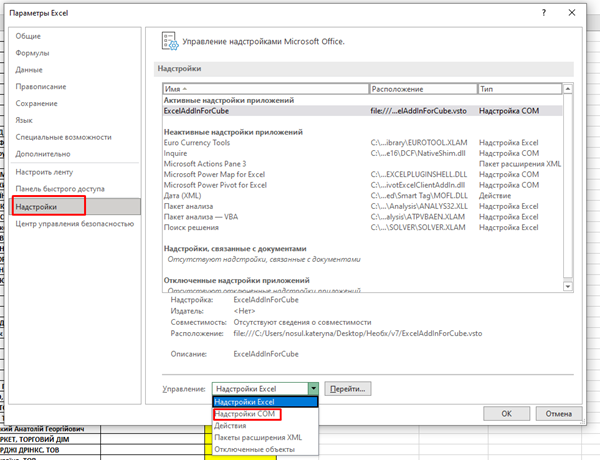The width and height of the screenshot is (600, 460).
Task: Select Настроить ленту in sidebar
Action: pos(44,172)
